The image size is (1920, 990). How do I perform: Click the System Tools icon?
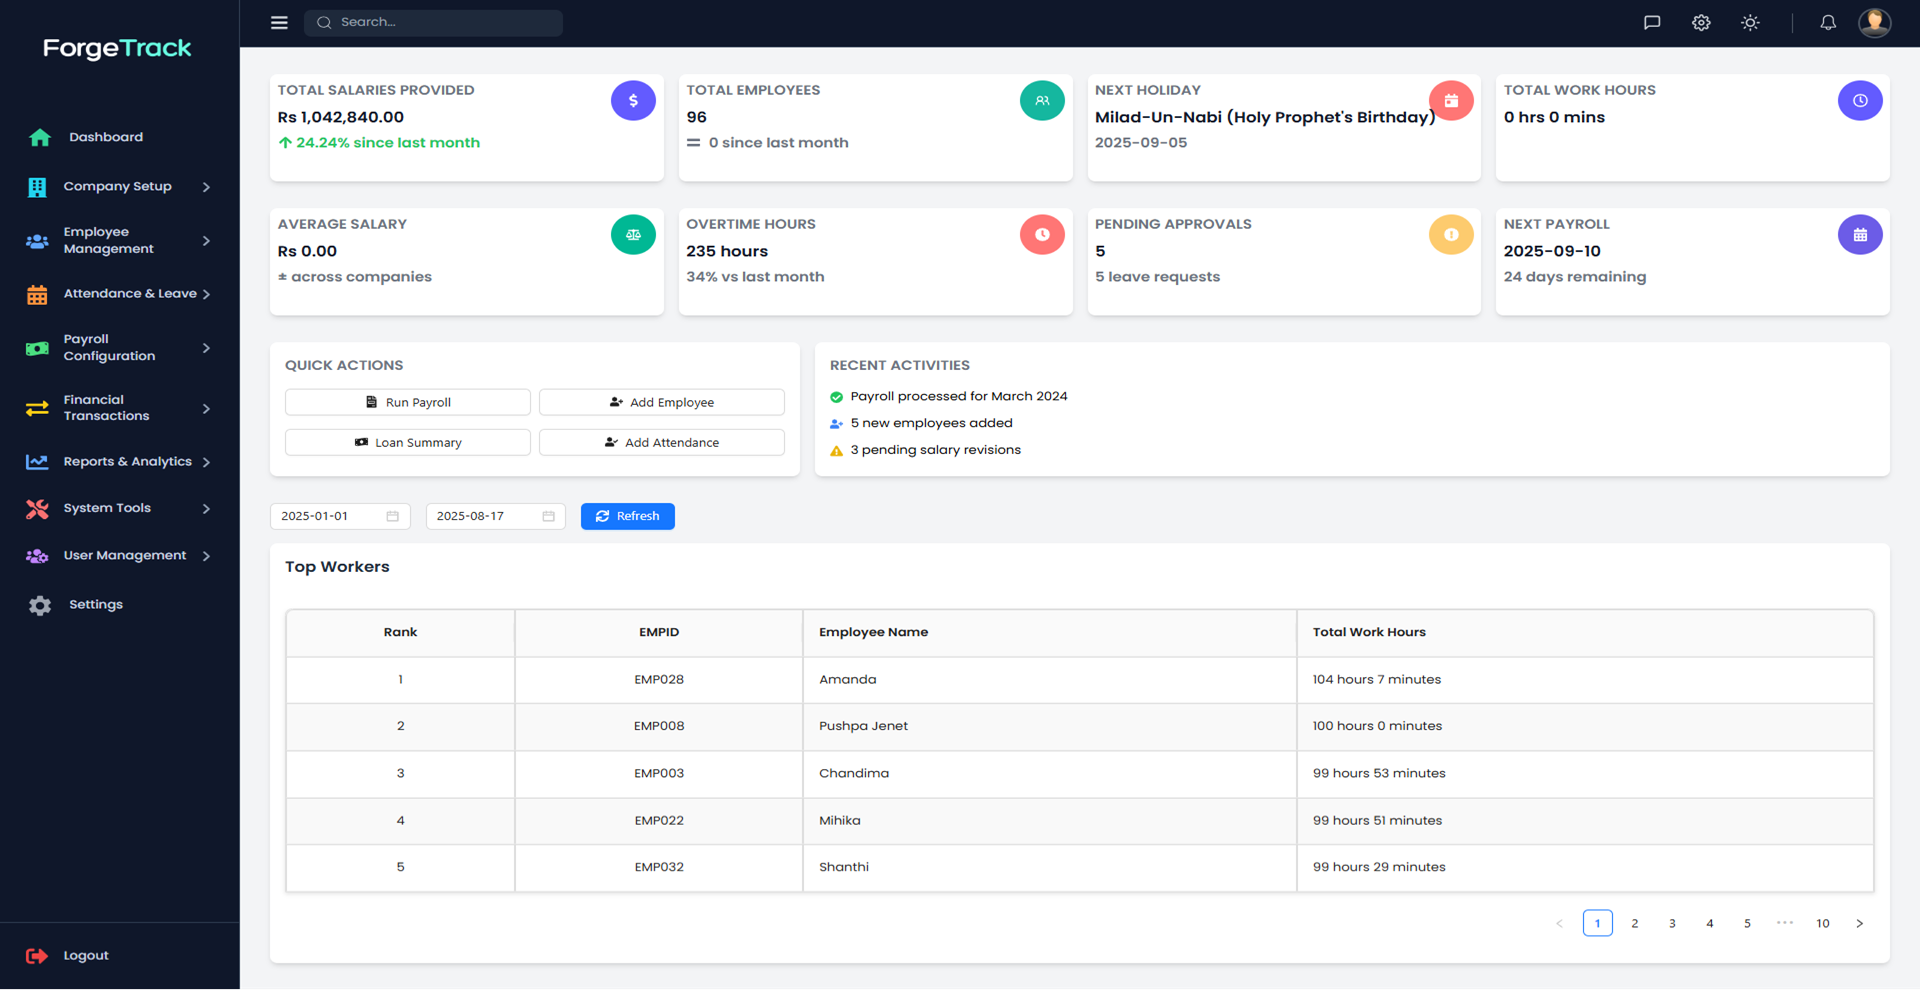click(37, 509)
